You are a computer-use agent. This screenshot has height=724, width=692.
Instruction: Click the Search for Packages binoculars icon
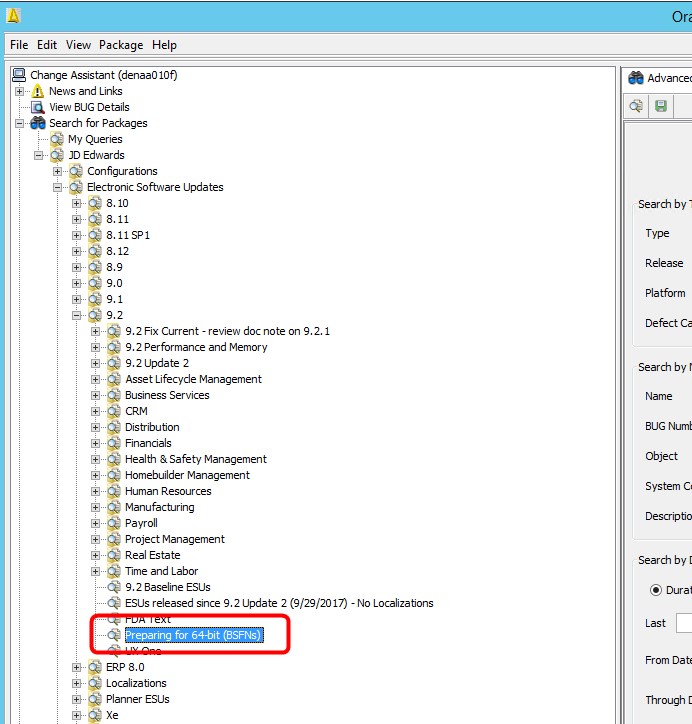[38, 123]
